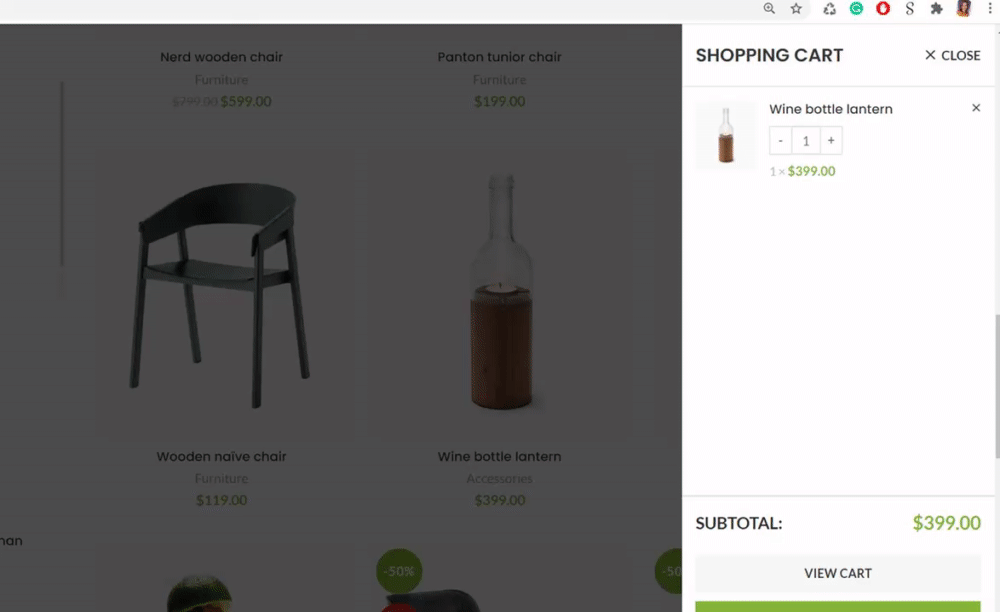Open the S-letter extension icon
Image resolution: width=1000 pixels, height=612 pixels.
point(909,8)
